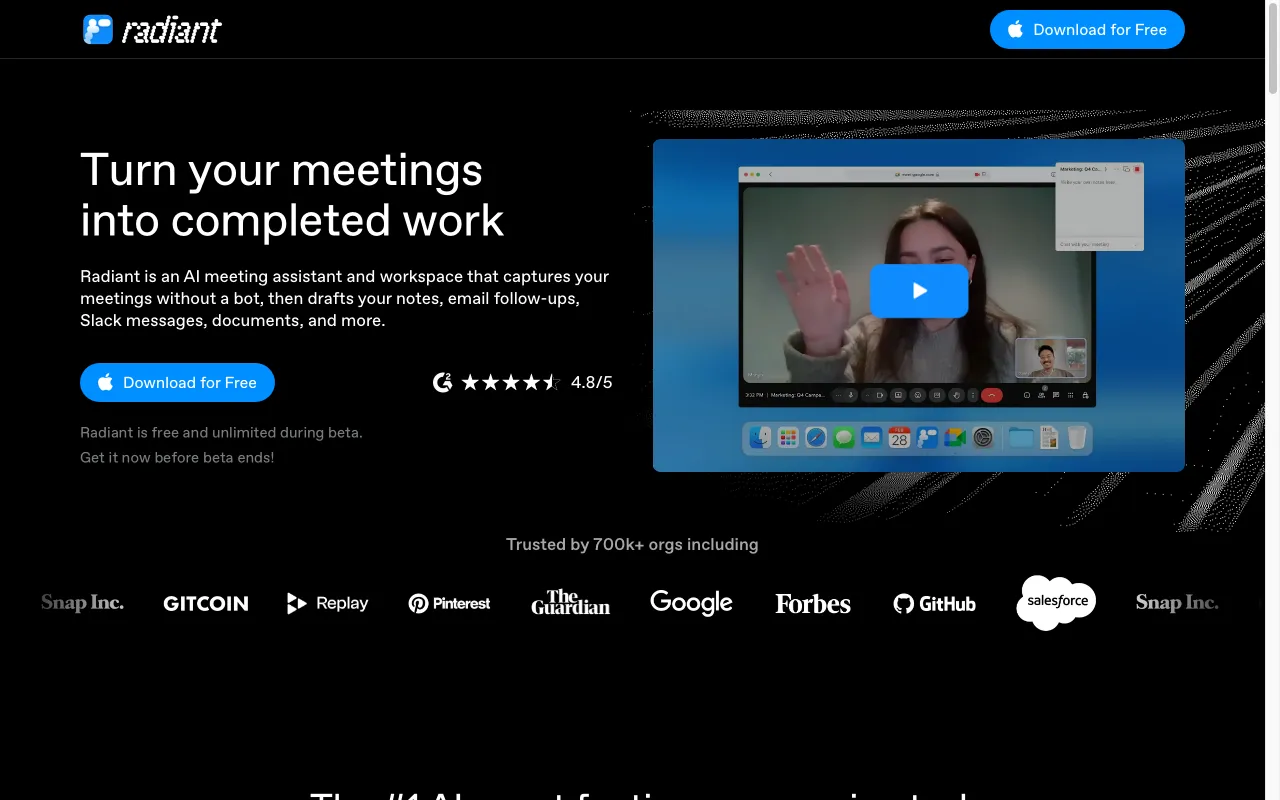The width and height of the screenshot is (1280, 800).
Task: Click The Guardian logo
Action: [x=570, y=602]
